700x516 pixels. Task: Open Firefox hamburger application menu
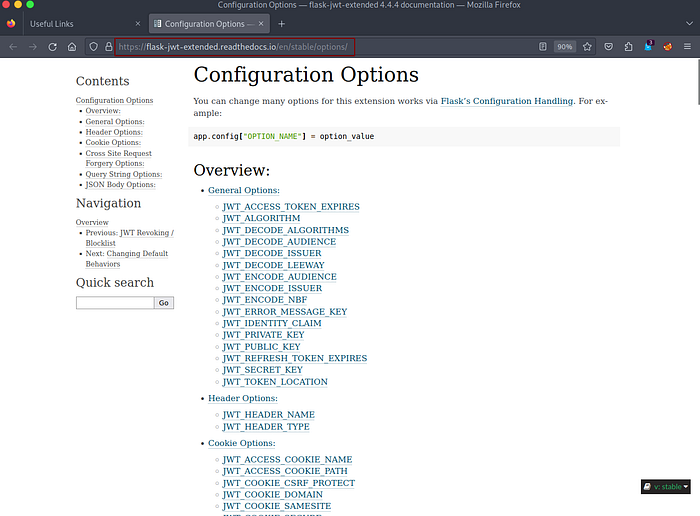pyautogui.click(x=687, y=46)
